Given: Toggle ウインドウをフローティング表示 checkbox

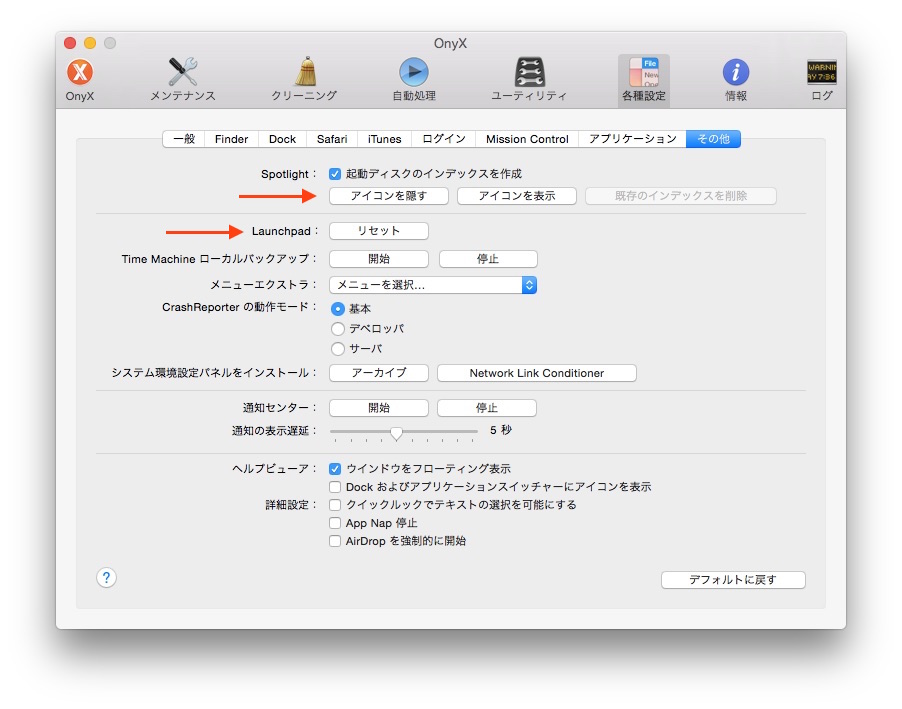Looking at the screenshot, I should (335, 469).
